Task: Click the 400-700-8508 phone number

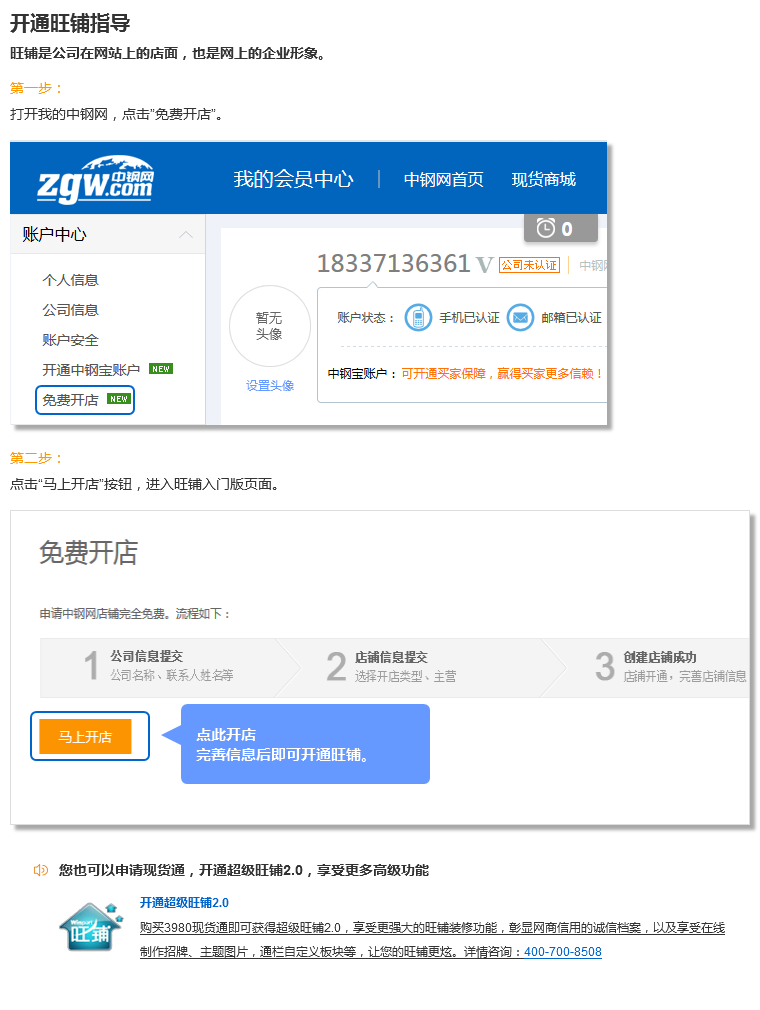Action: (x=562, y=952)
